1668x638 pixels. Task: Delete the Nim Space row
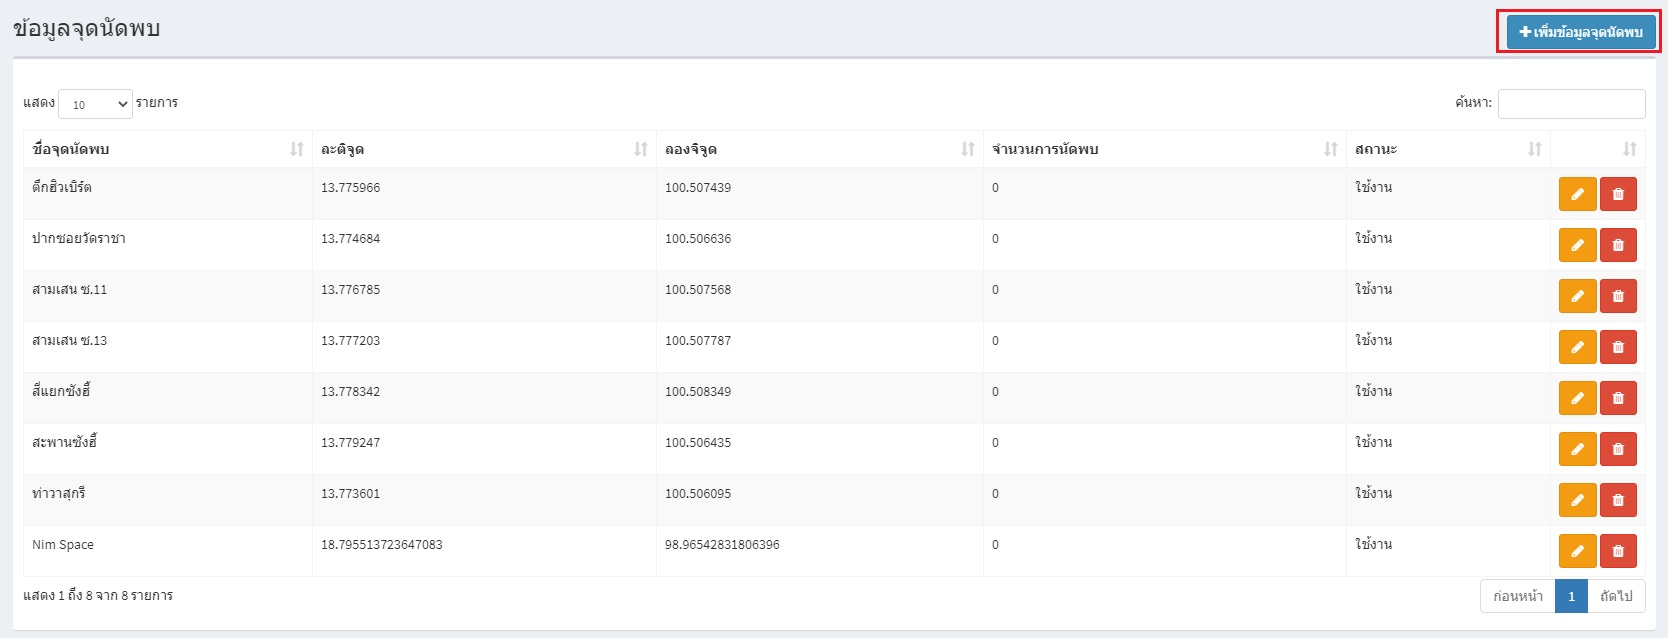tap(1618, 551)
